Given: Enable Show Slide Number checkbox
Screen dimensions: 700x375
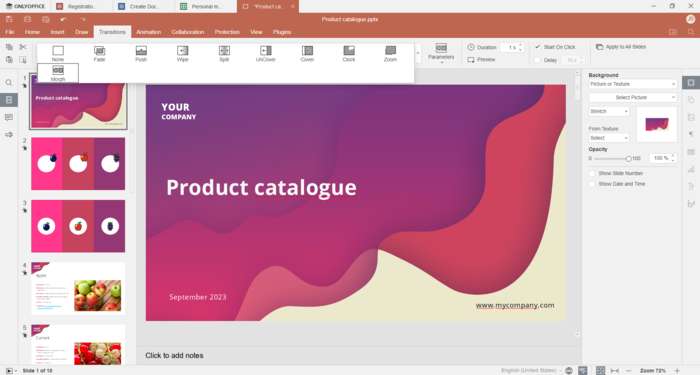Looking at the screenshot, I should tap(592, 173).
